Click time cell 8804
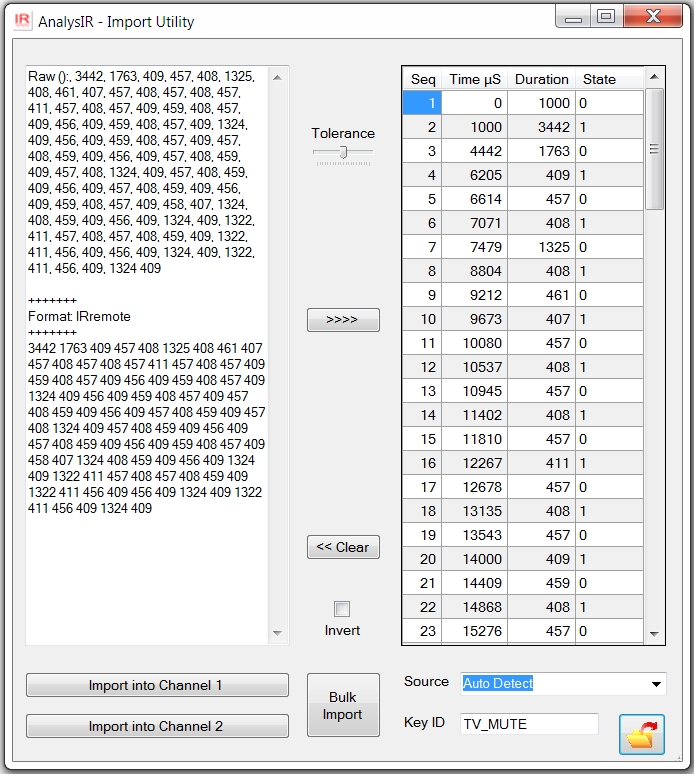The image size is (694, 774). click(x=474, y=271)
